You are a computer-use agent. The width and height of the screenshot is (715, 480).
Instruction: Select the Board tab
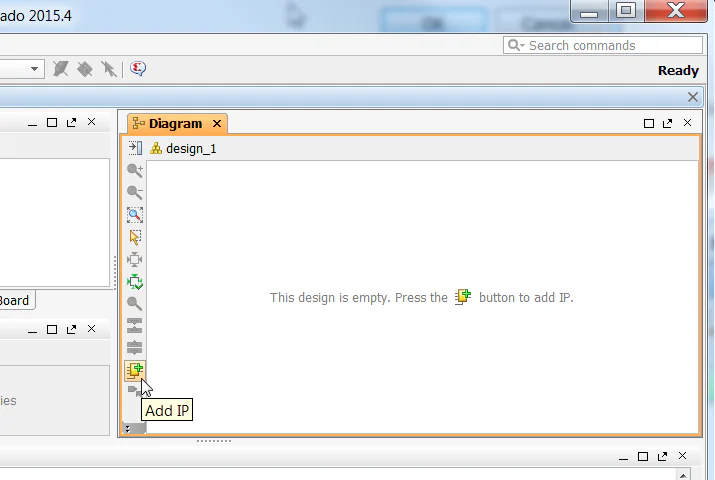point(14,300)
